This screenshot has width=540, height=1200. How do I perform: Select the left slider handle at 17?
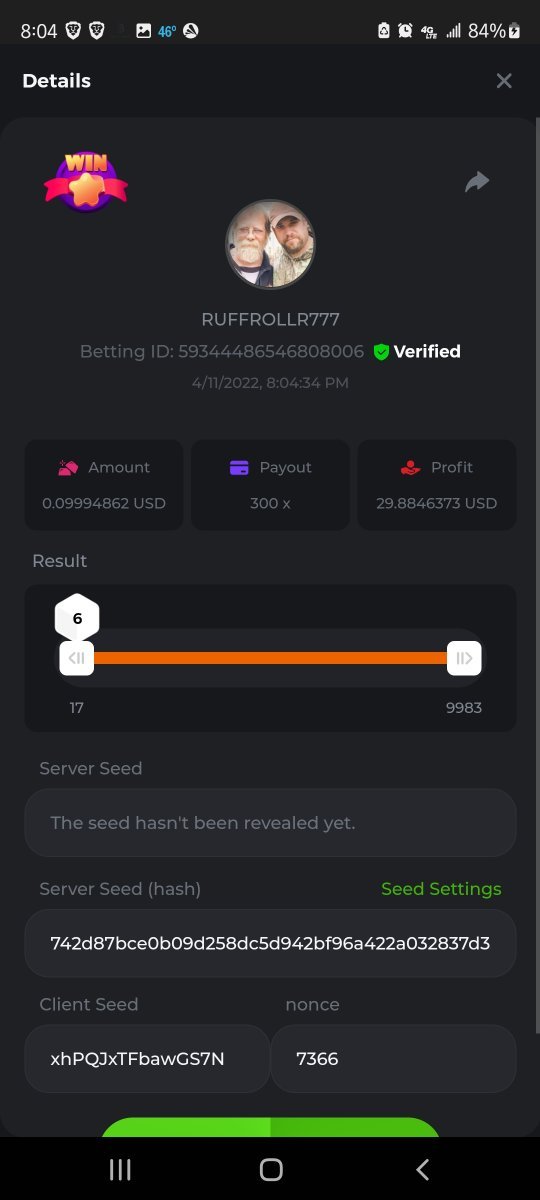(x=77, y=658)
